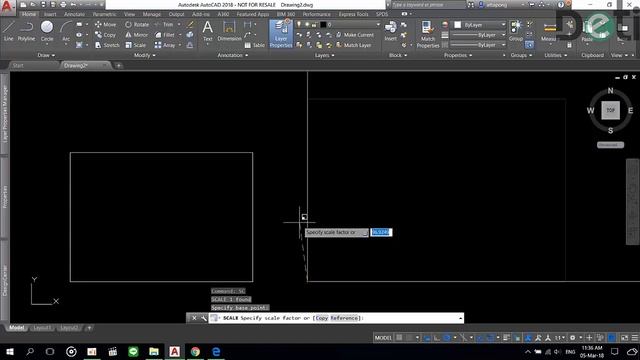Viewport: 640px width, 360px height.
Task: Click the Group icon
Action: coord(516,31)
